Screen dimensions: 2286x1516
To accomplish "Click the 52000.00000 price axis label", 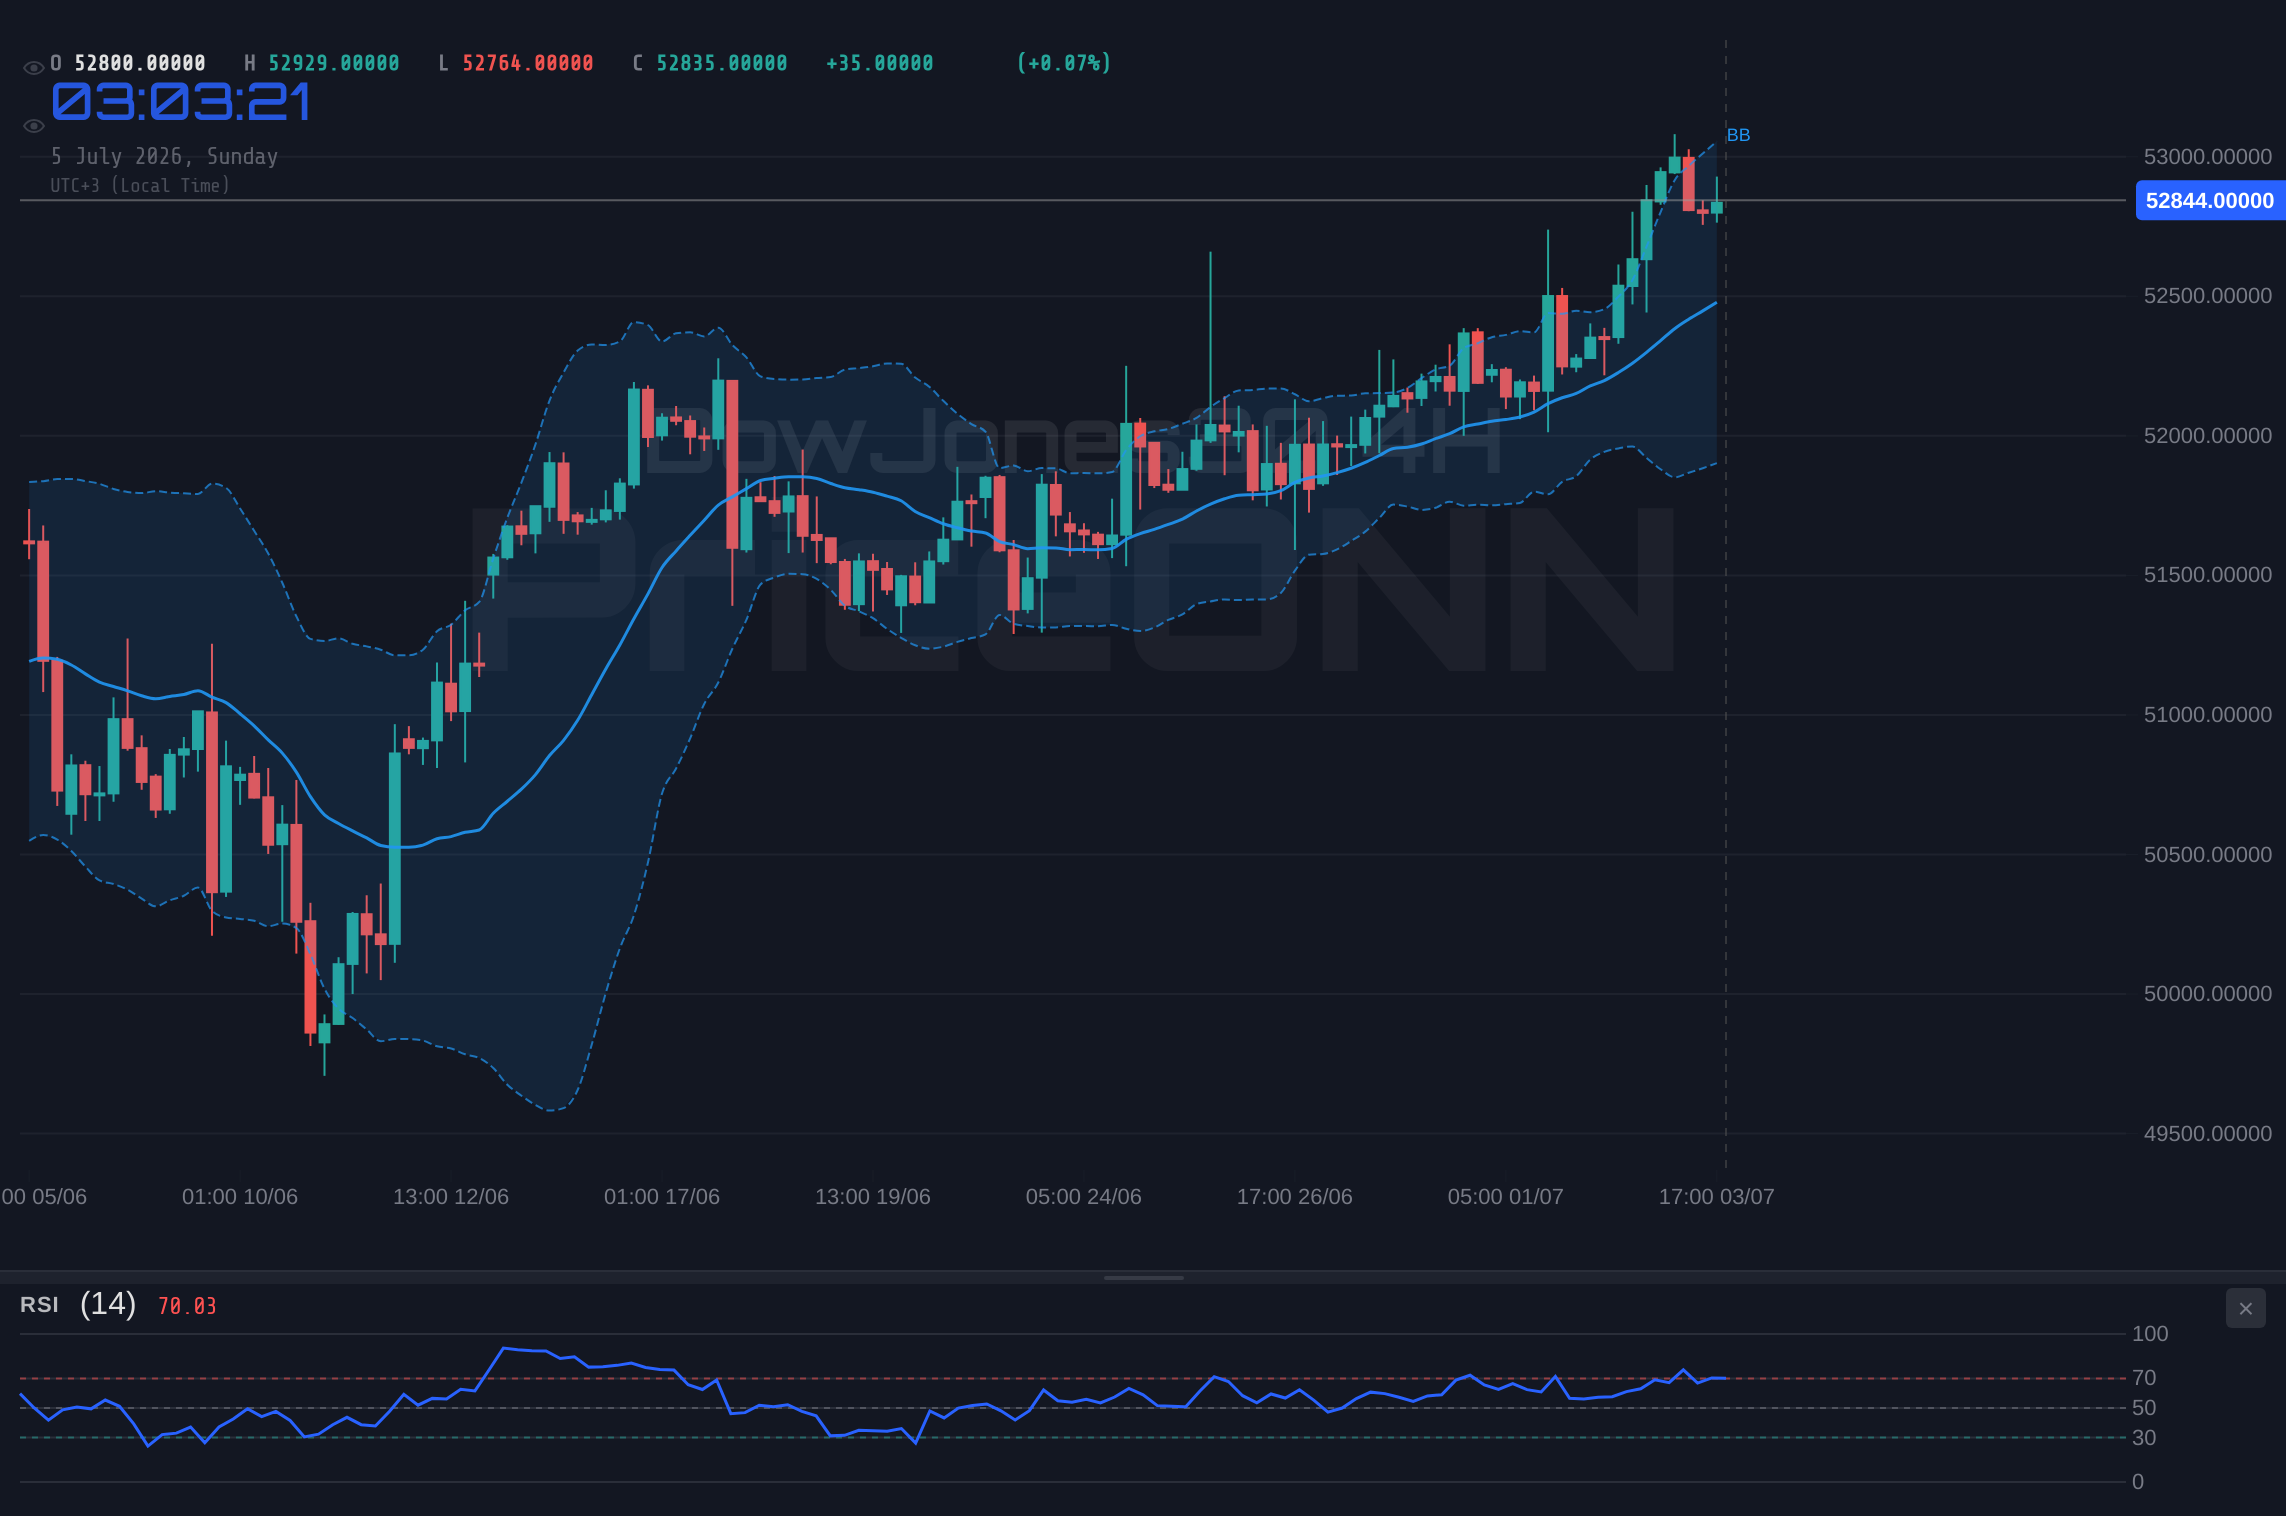I will 2208,436.
